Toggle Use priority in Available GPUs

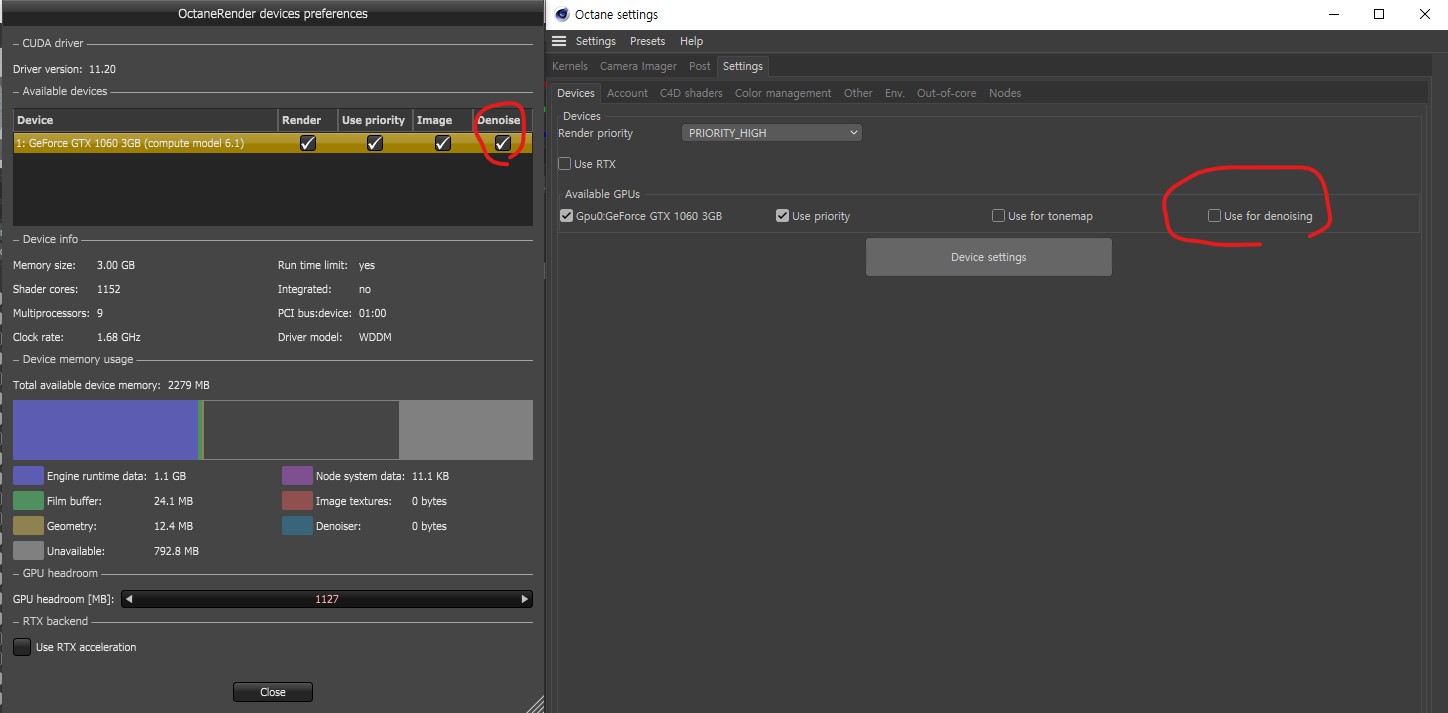pos(782,216)
